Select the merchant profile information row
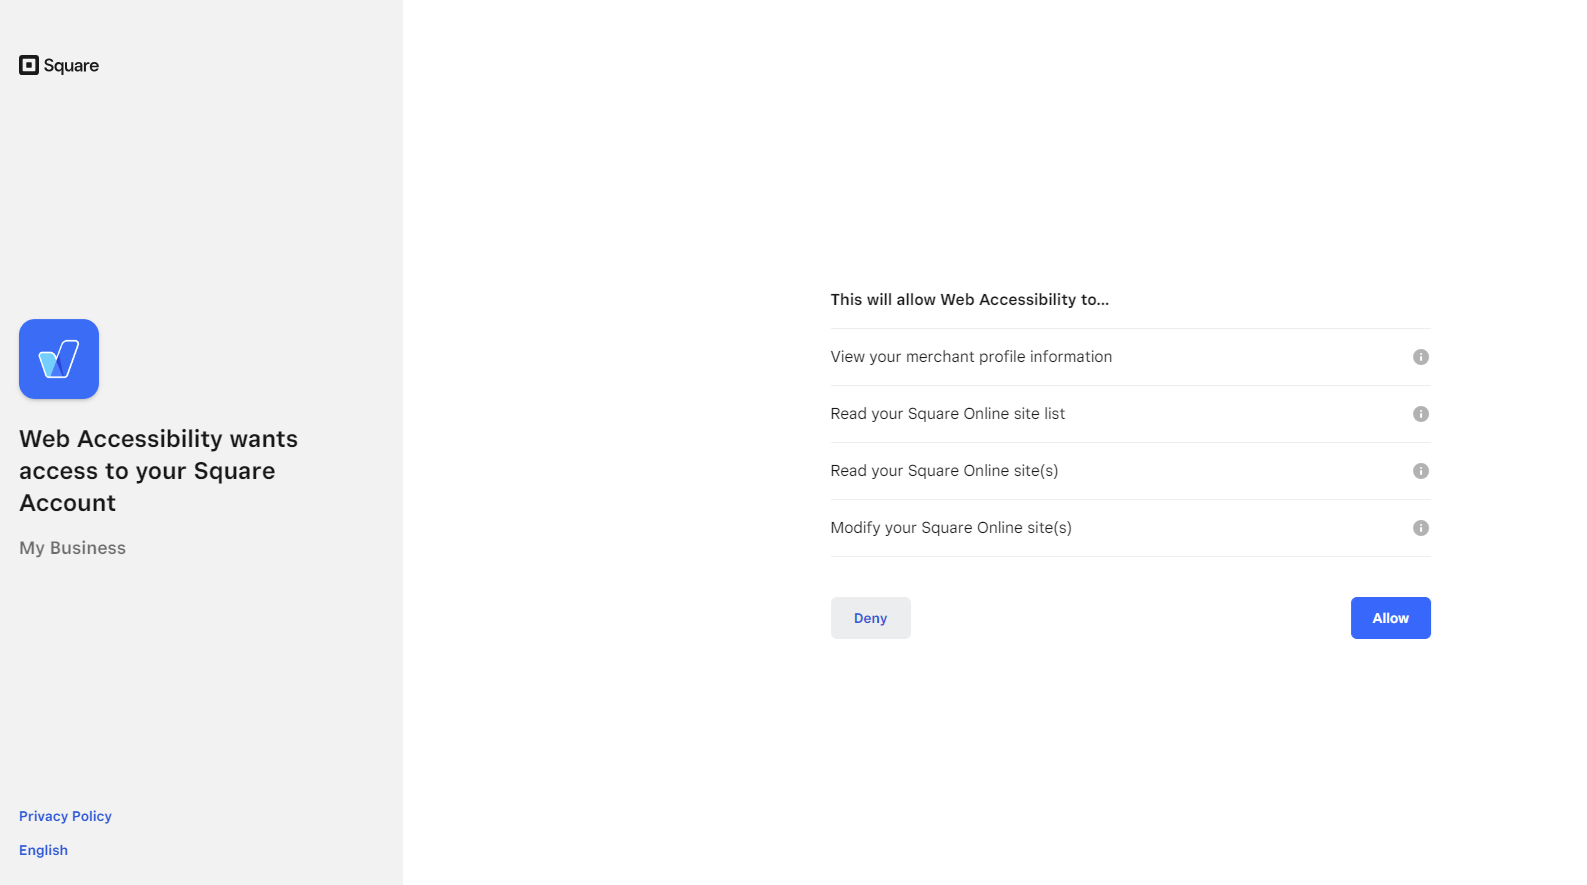1587x885 pixels. click(971, 357)
